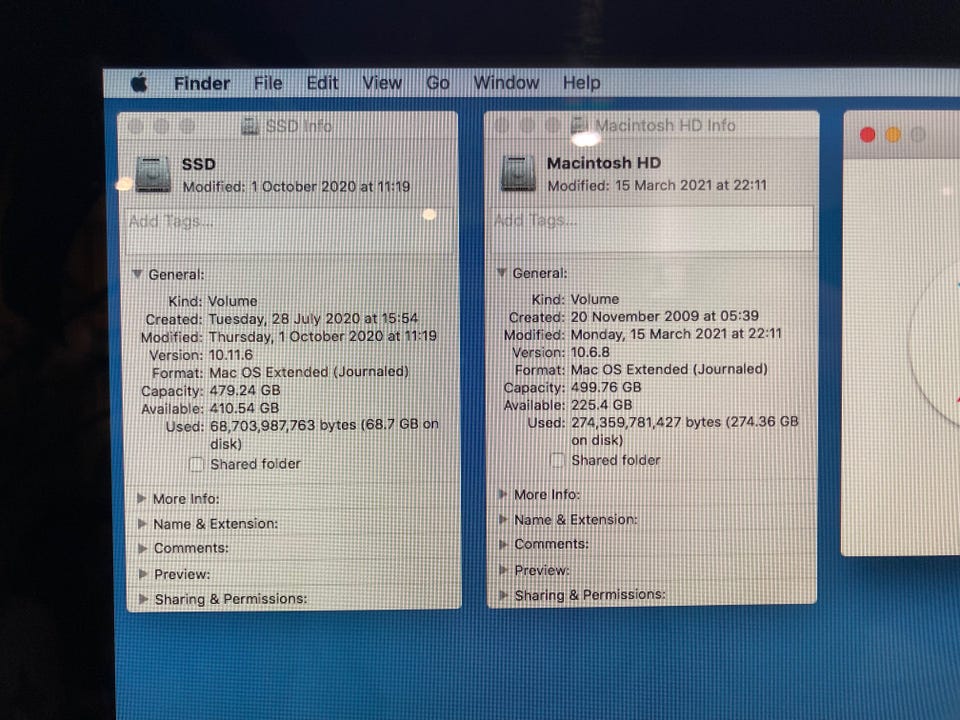
Task: Click SSD capacity value 479.24 GB
Action: coord(245,391)
